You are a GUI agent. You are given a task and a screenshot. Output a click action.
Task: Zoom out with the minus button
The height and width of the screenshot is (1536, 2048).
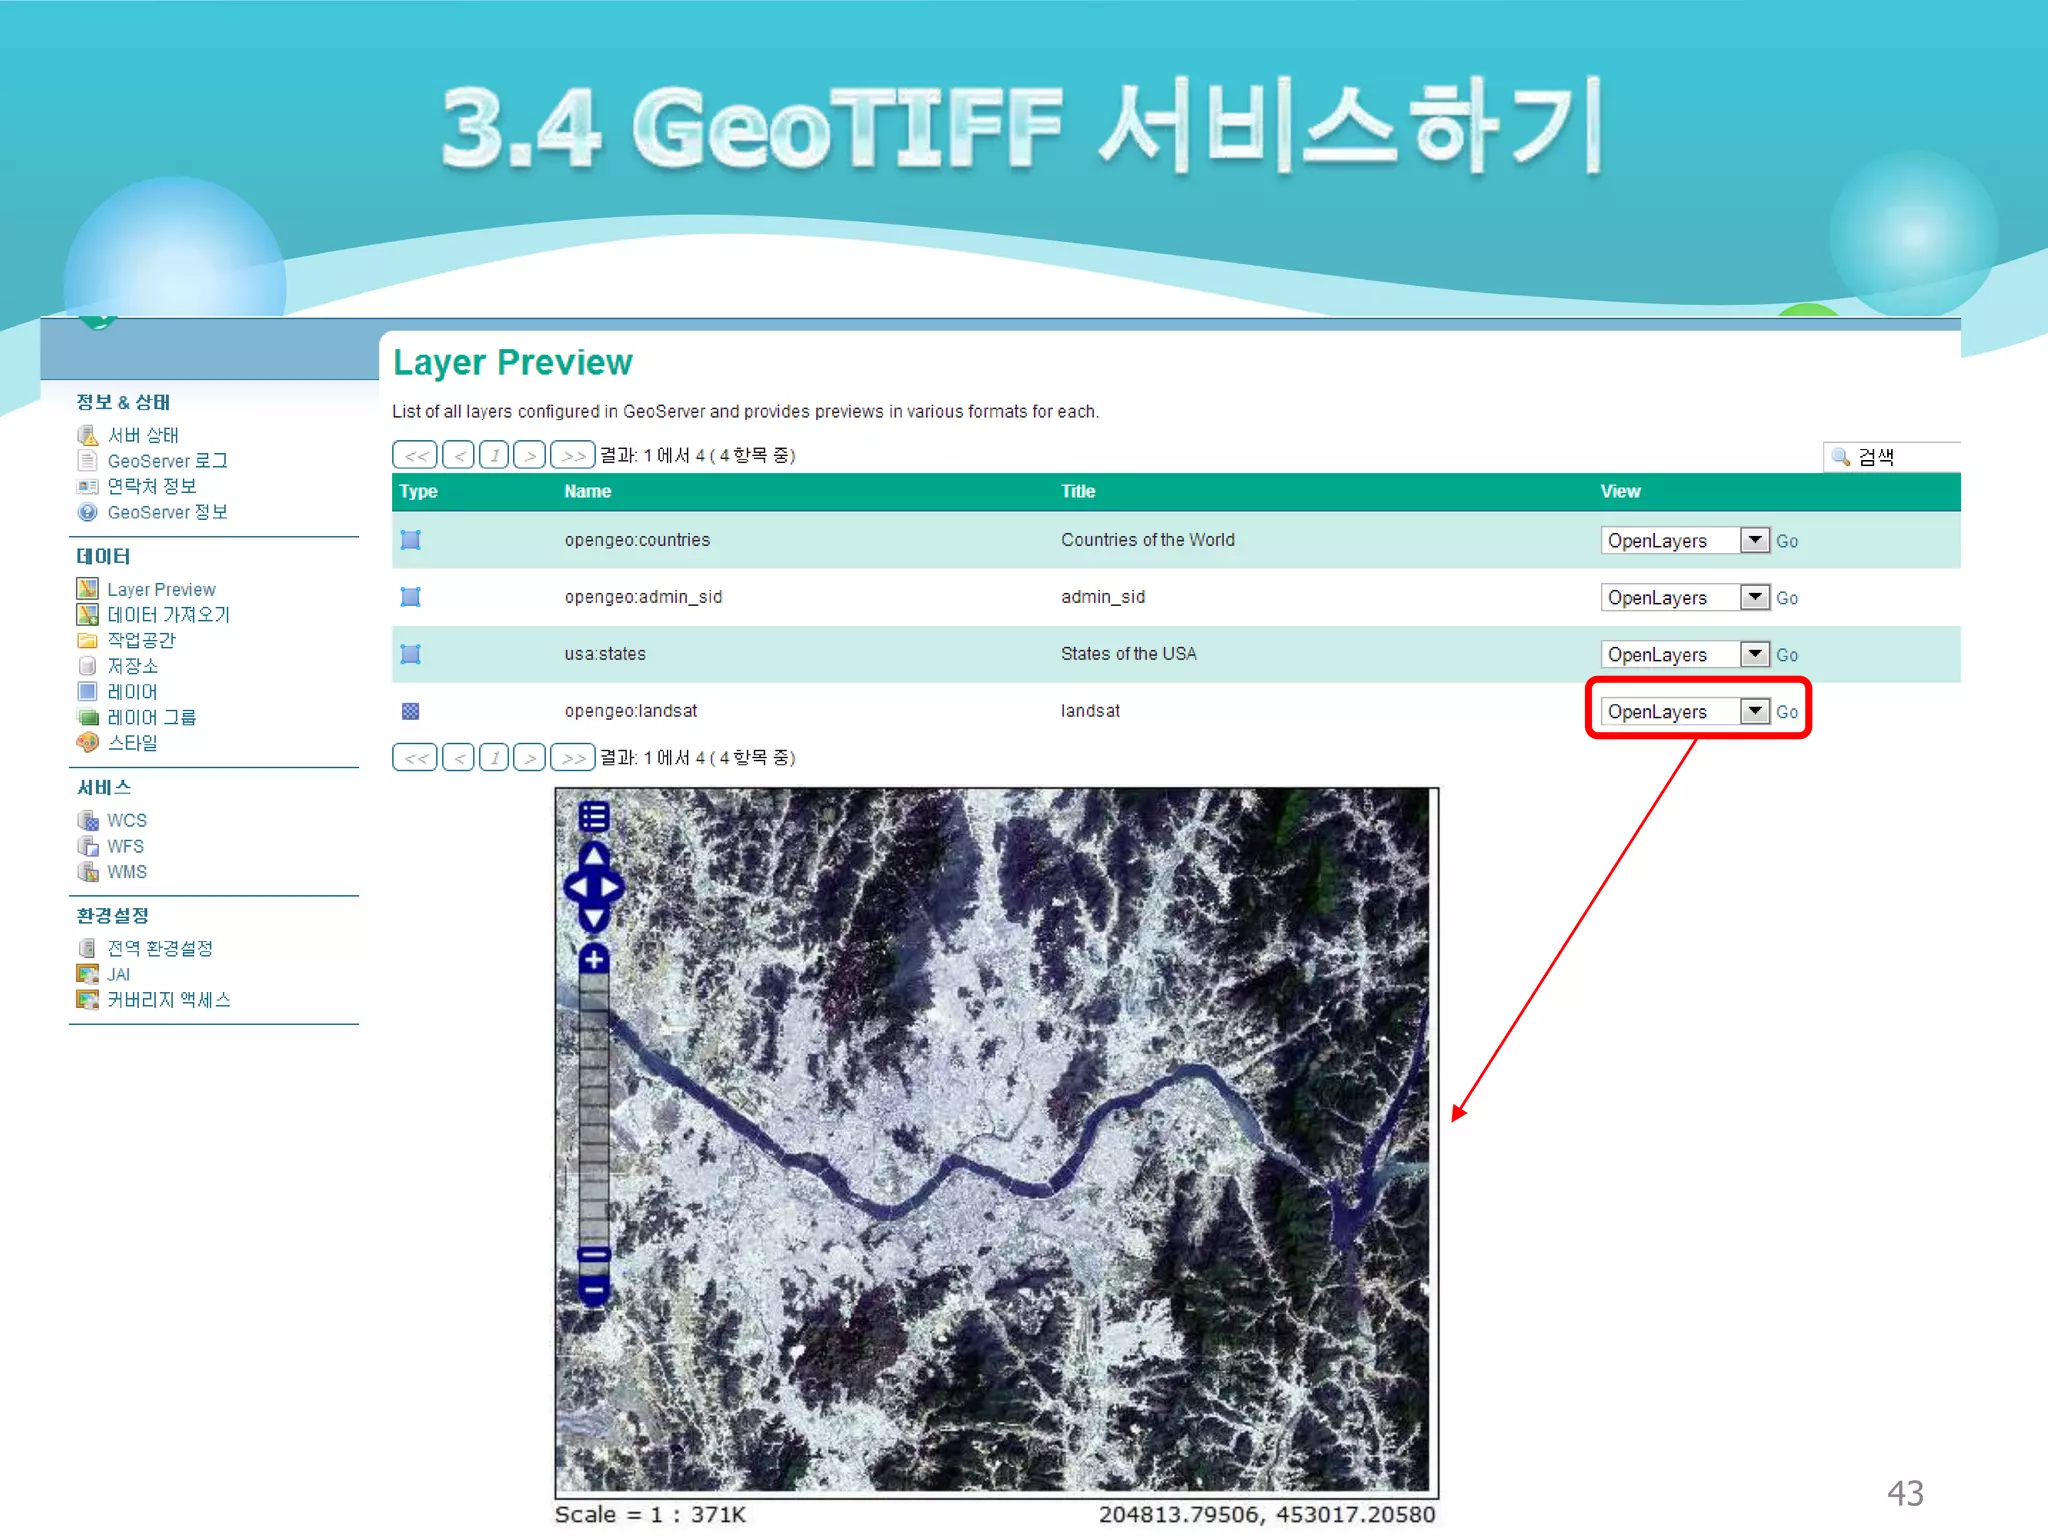coord(594,1289)
